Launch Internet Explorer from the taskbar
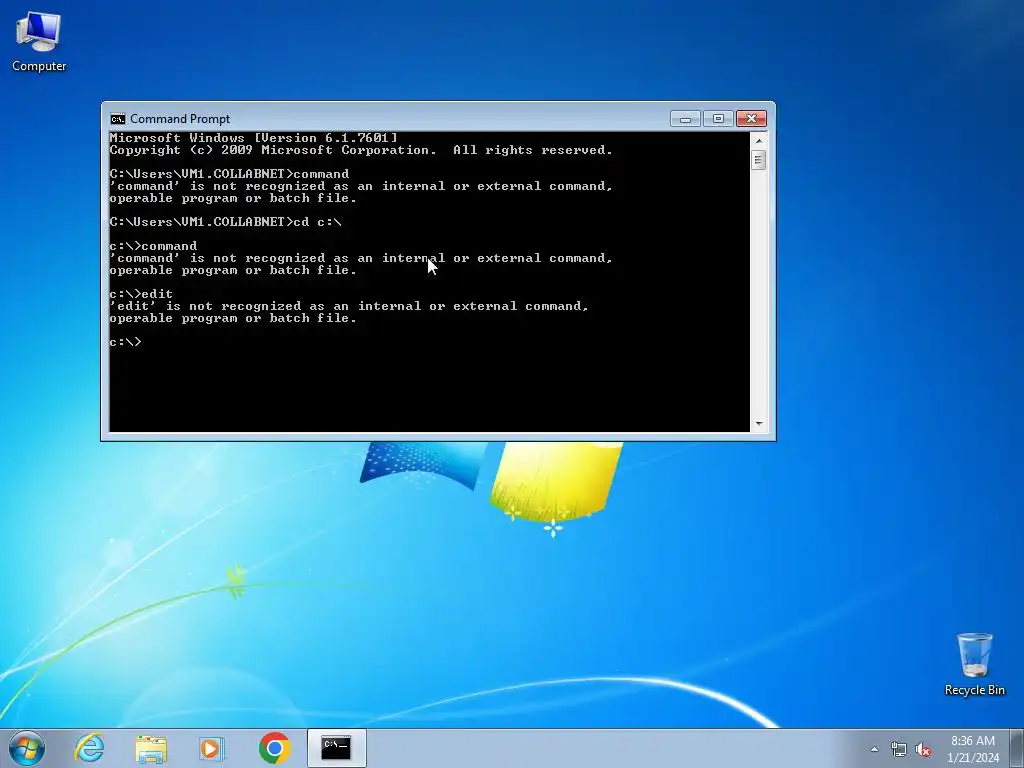Viewport: 1024px width, 768px height. click(89, 748)
